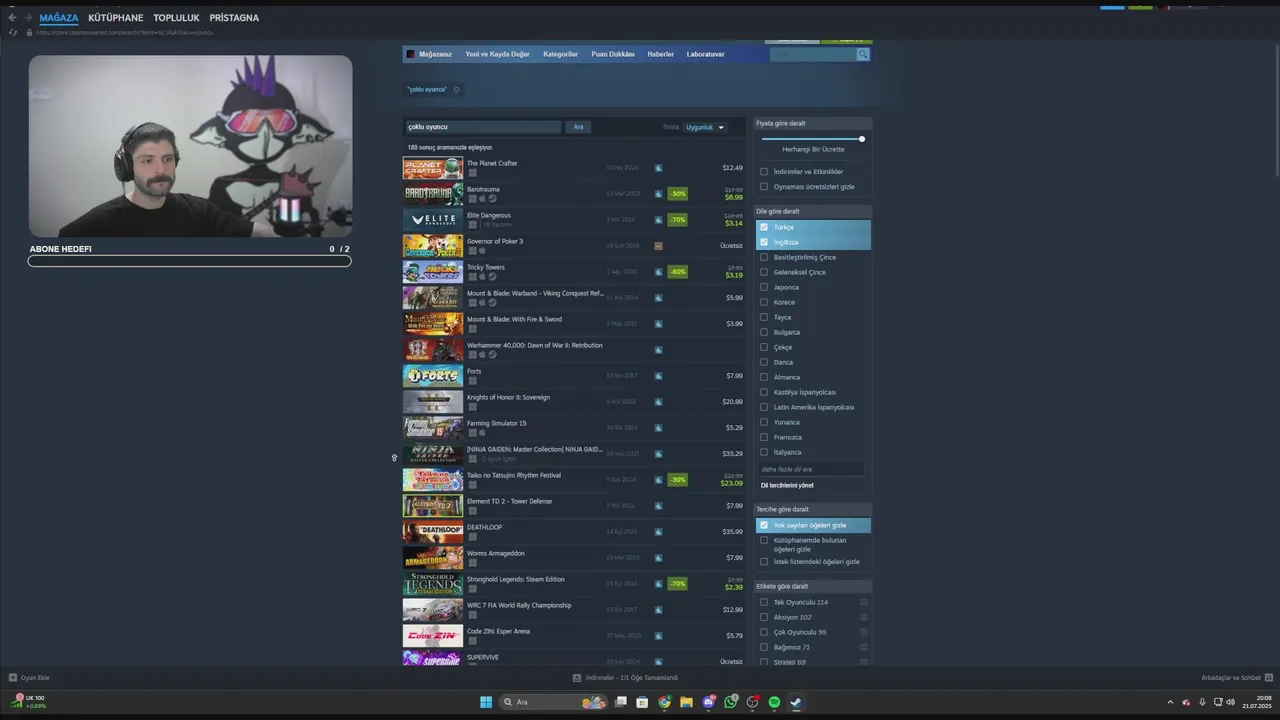Screen dimensions: 1280x720
Task: Click the Mağazanız avatar icon
Action: pyautogui.click(x=410, y=54)
